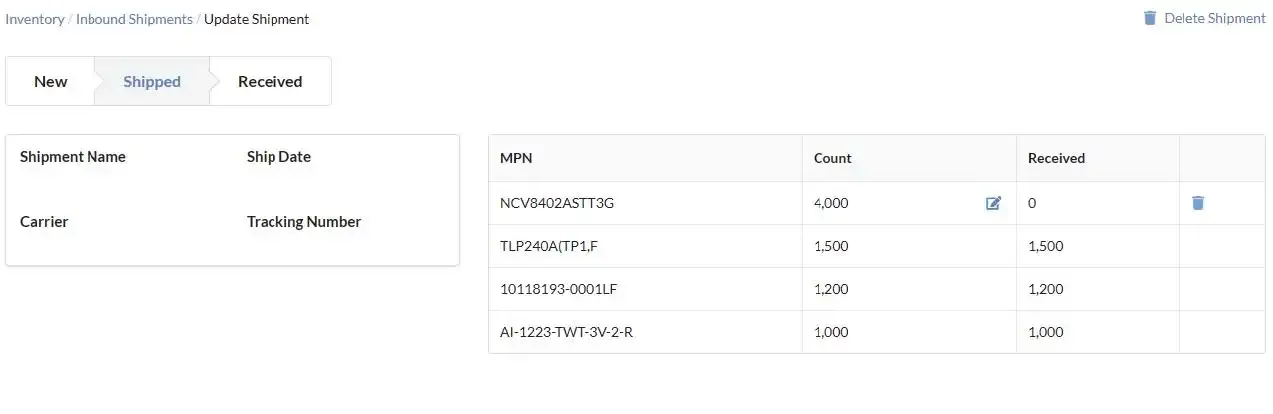This screenshot has height=414, width=1273.
Task: Click the Ship Date field label
Action: point(279,157)
